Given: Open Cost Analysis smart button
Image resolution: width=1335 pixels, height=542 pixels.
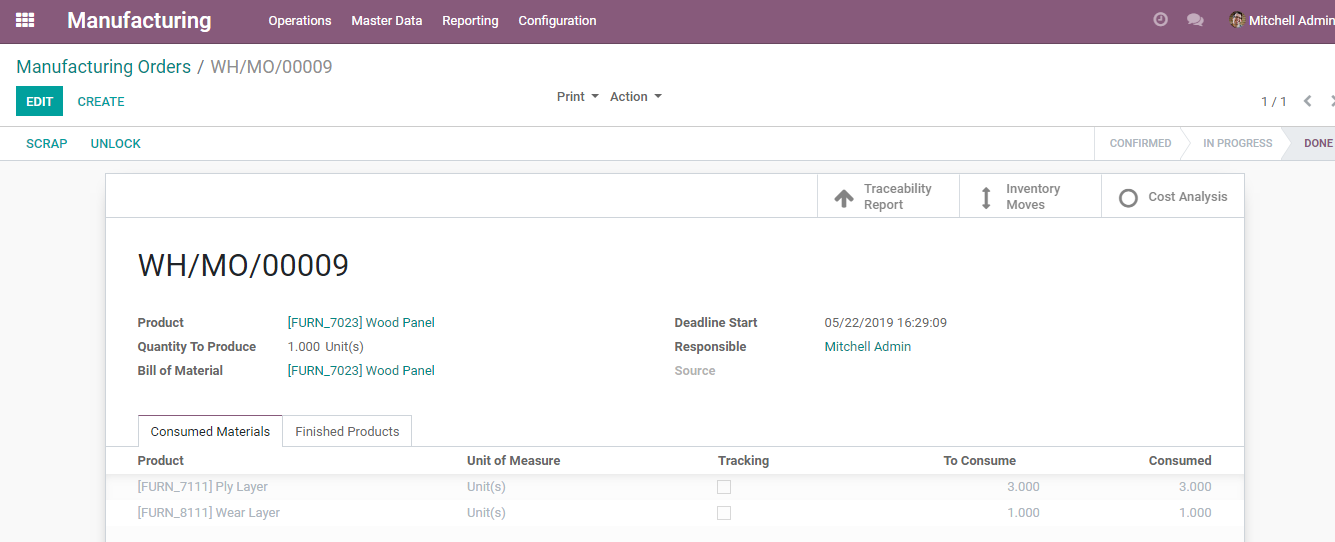Looking at the screenshot, I should point(1173,197).
